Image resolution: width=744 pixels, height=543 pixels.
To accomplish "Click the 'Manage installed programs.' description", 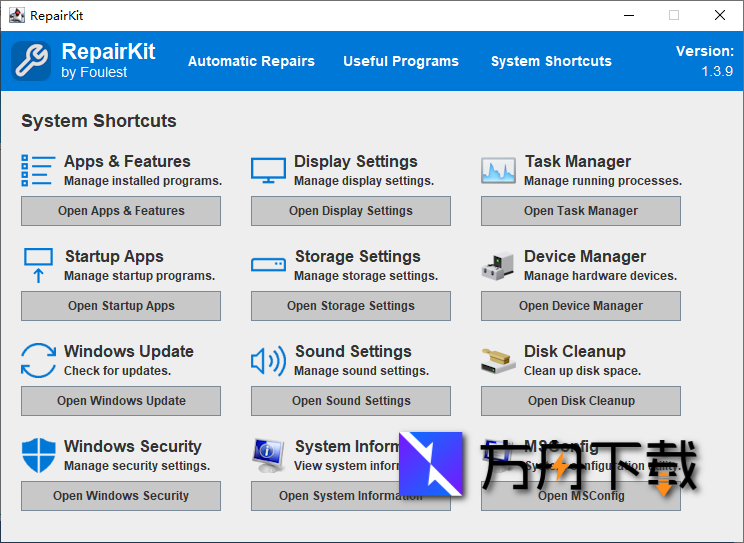I will [143, 181].
